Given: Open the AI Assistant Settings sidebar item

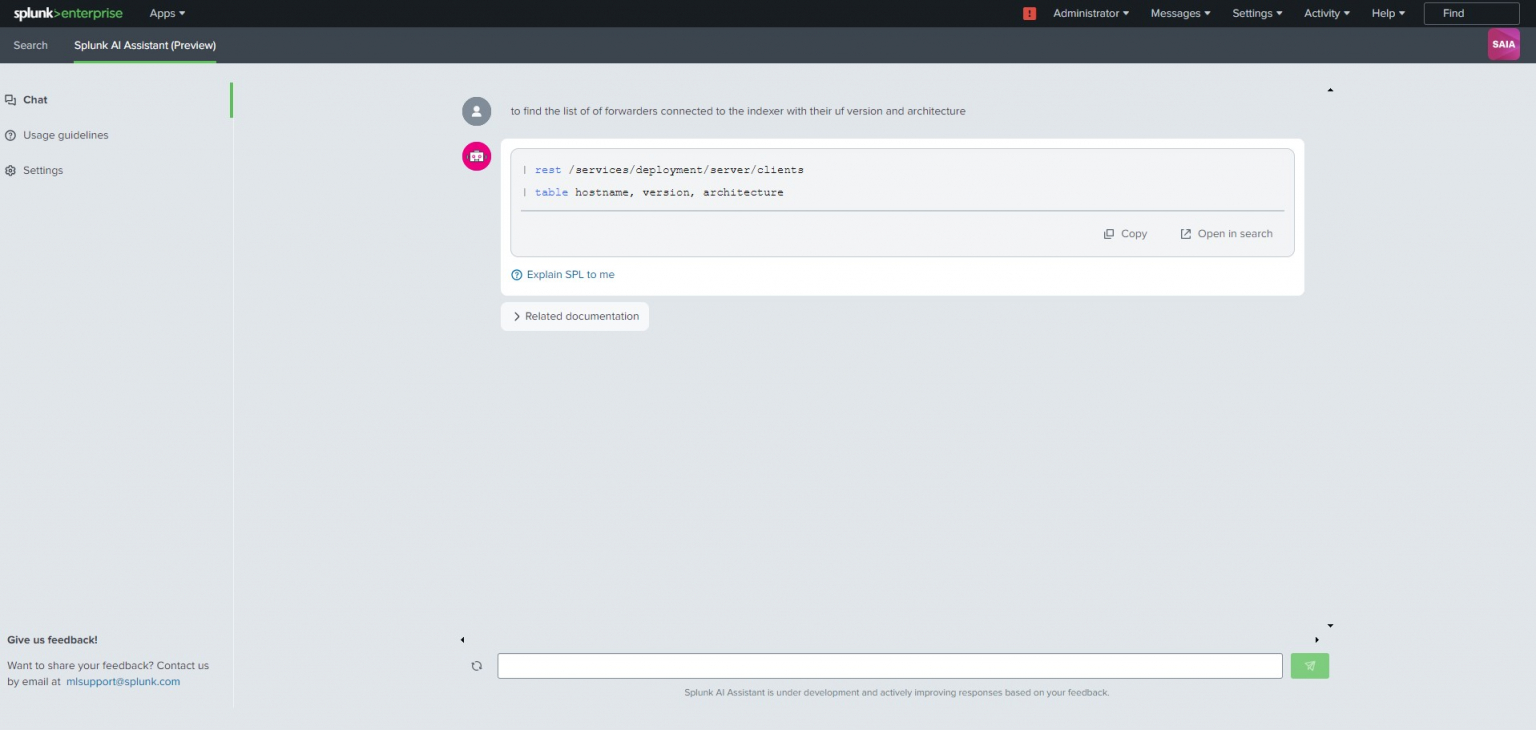Looking at the screenshot, I should pyautogui.click(x=43, y=170).
